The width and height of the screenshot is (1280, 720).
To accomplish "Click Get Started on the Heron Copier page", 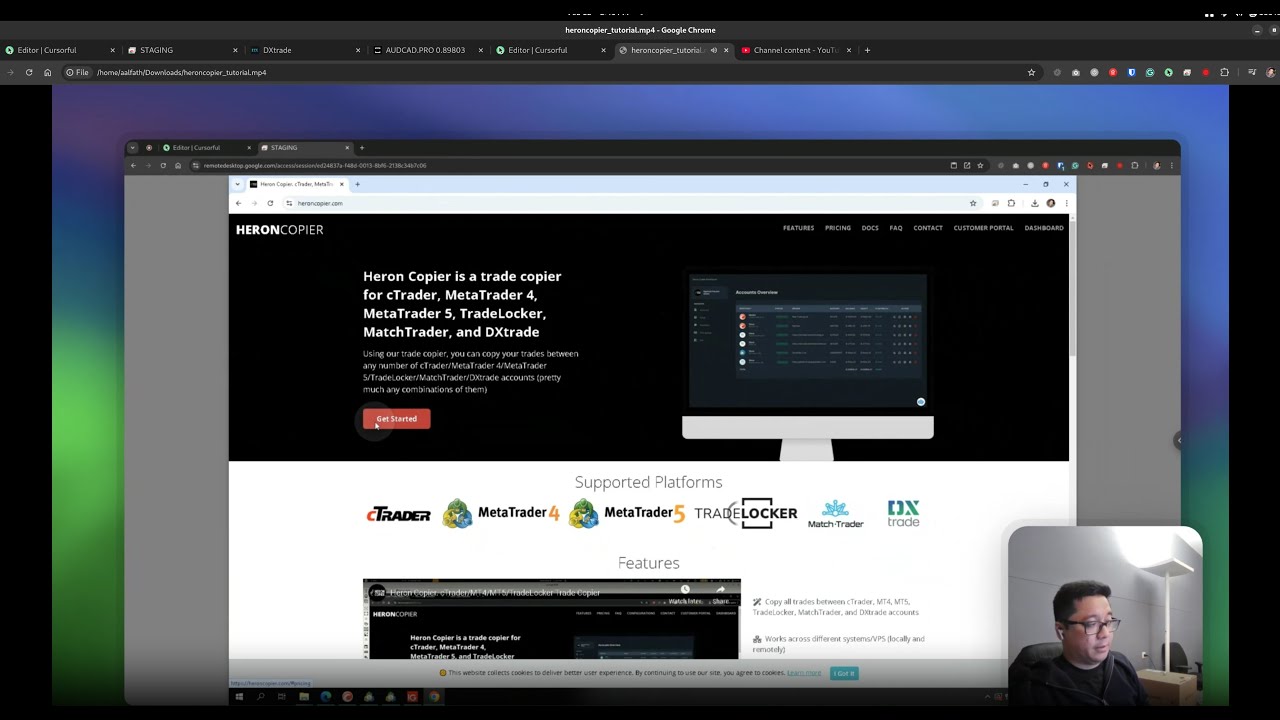I will [397, 419].
